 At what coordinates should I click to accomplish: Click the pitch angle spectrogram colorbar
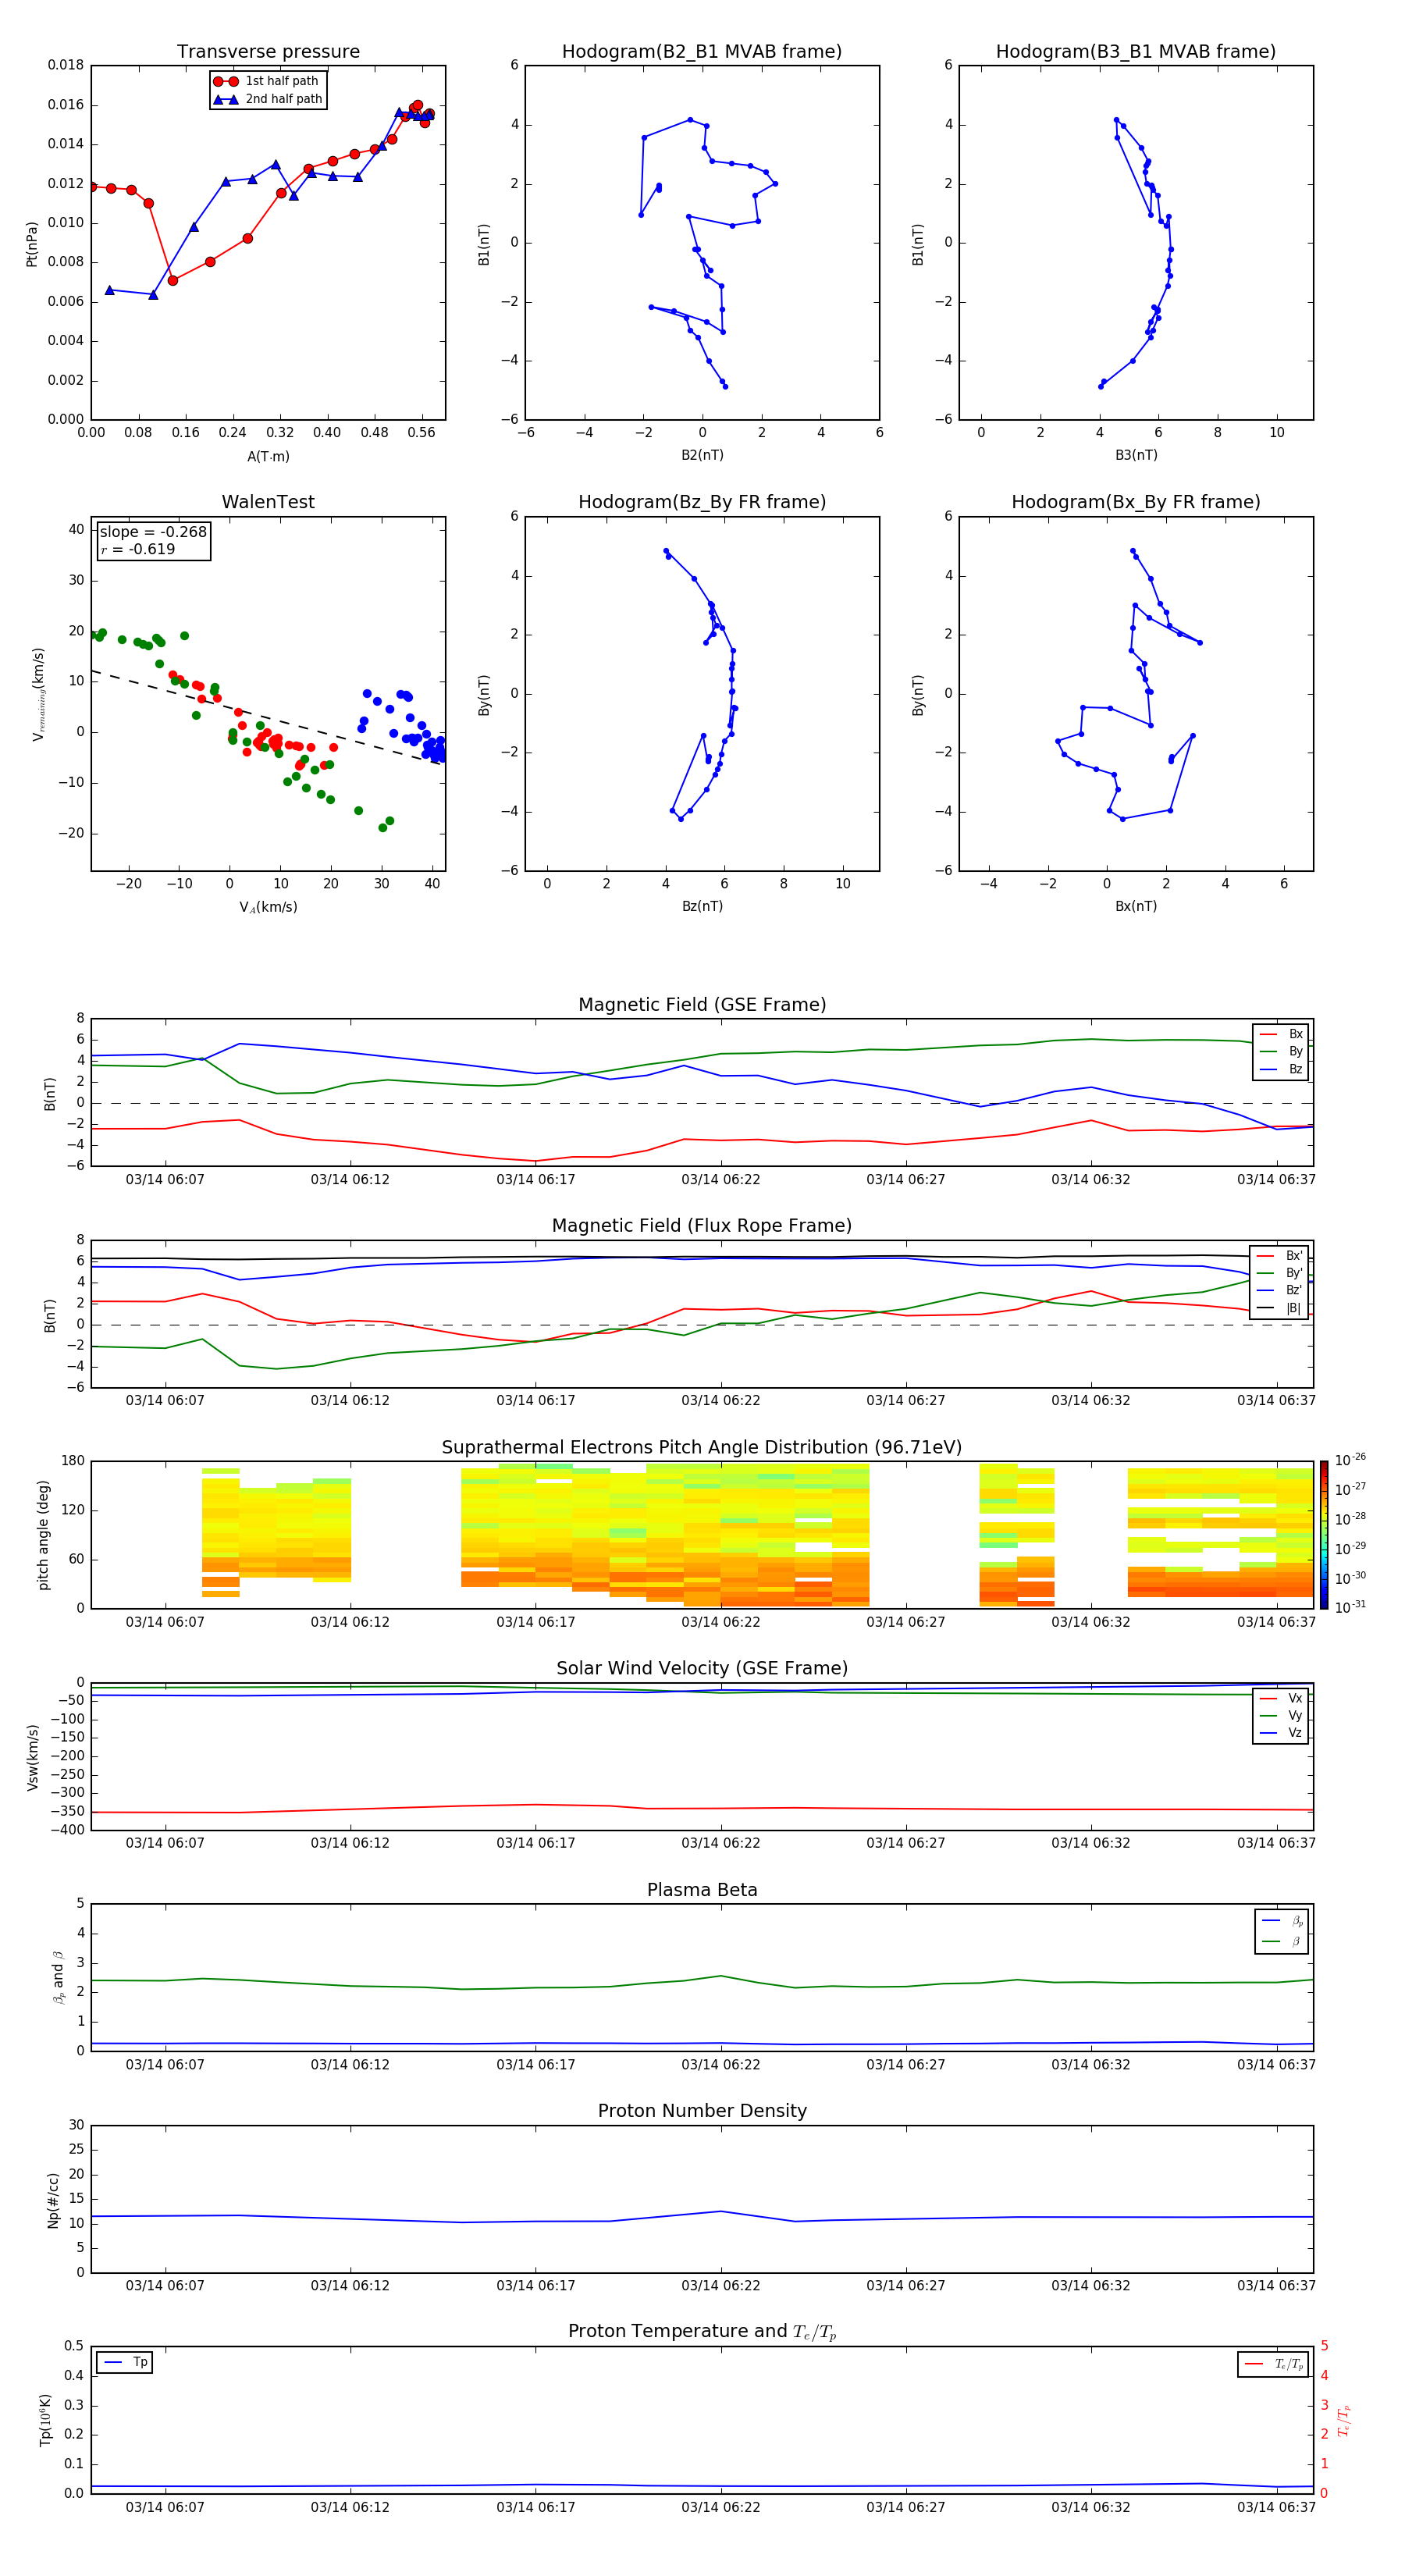pyautogui.click(x=1323, y=1535)
